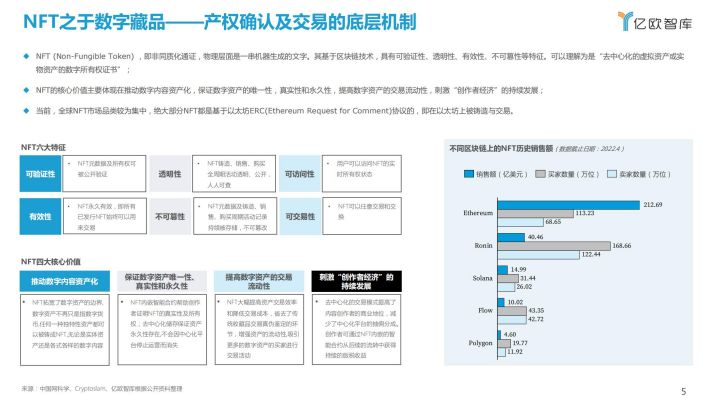Viewport: 710px width, 399px height.
Task: Click the blue 销售额 legend swatch
Action: [469, 174]
